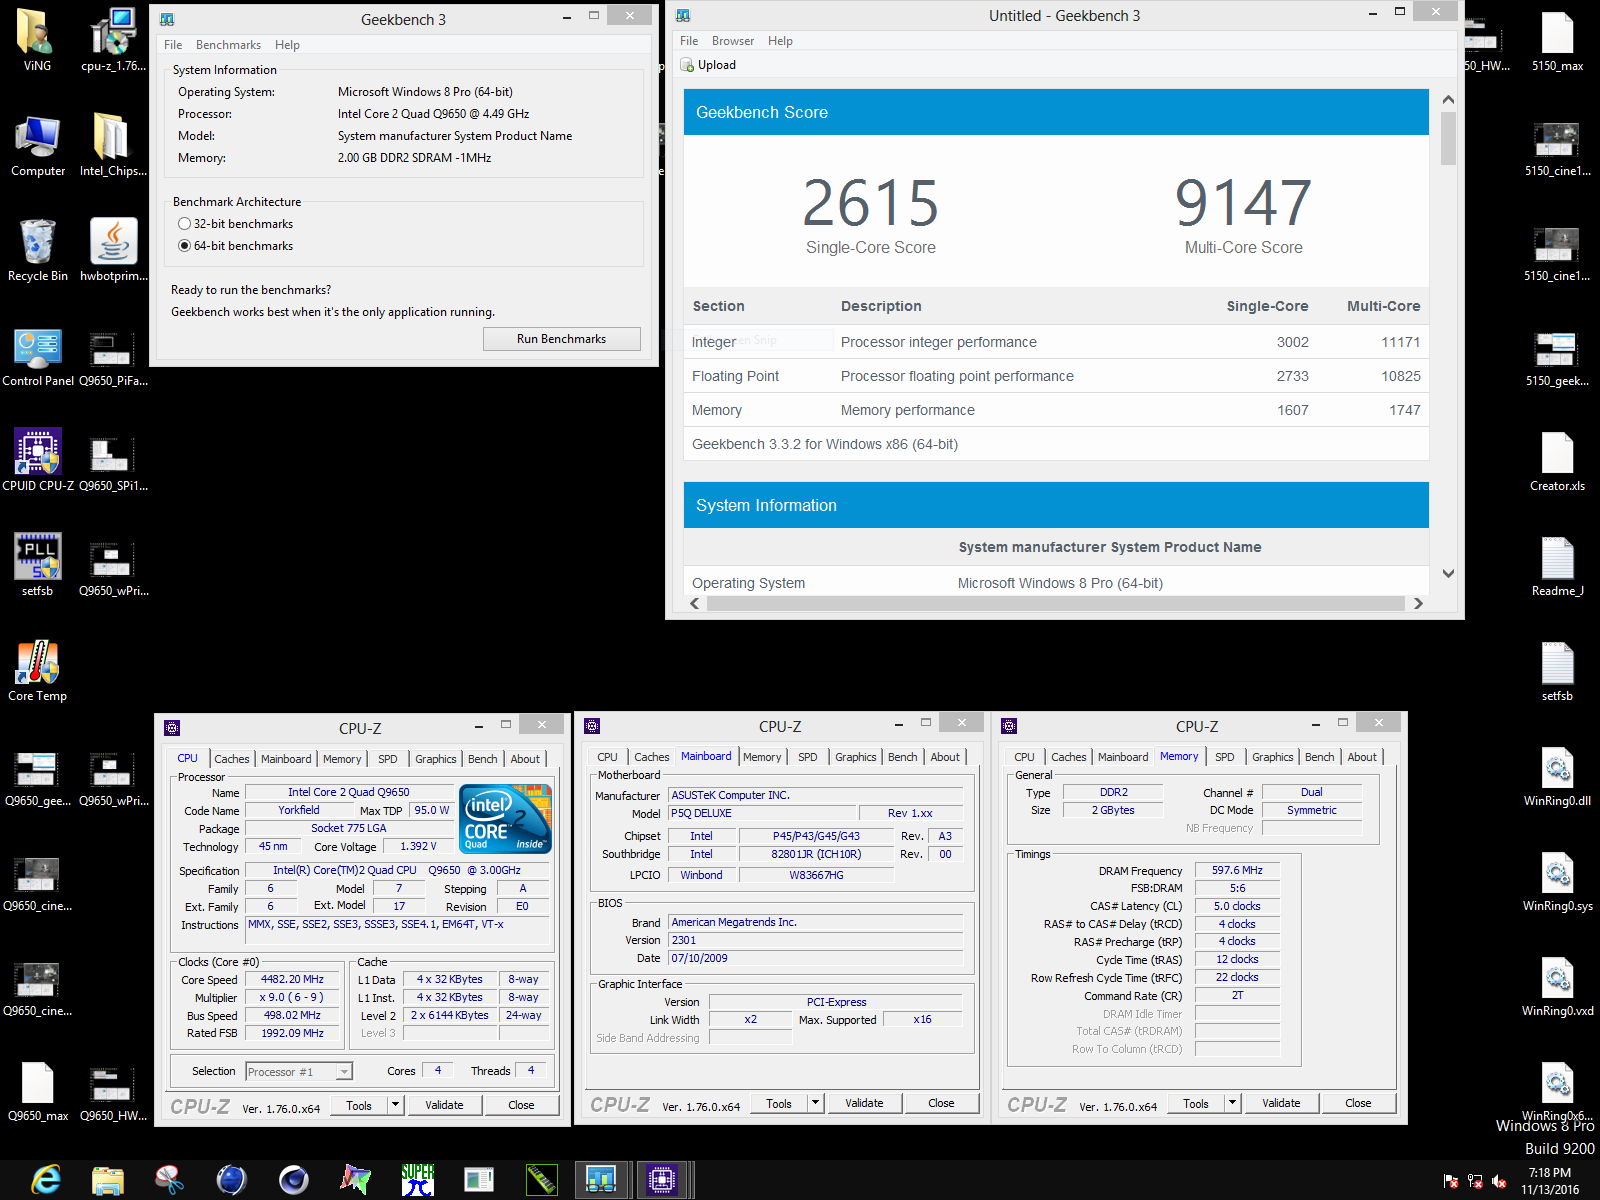
Task: Click DRAM Frequency value 597.6 MHz
Action: [x=1237, y=870]
